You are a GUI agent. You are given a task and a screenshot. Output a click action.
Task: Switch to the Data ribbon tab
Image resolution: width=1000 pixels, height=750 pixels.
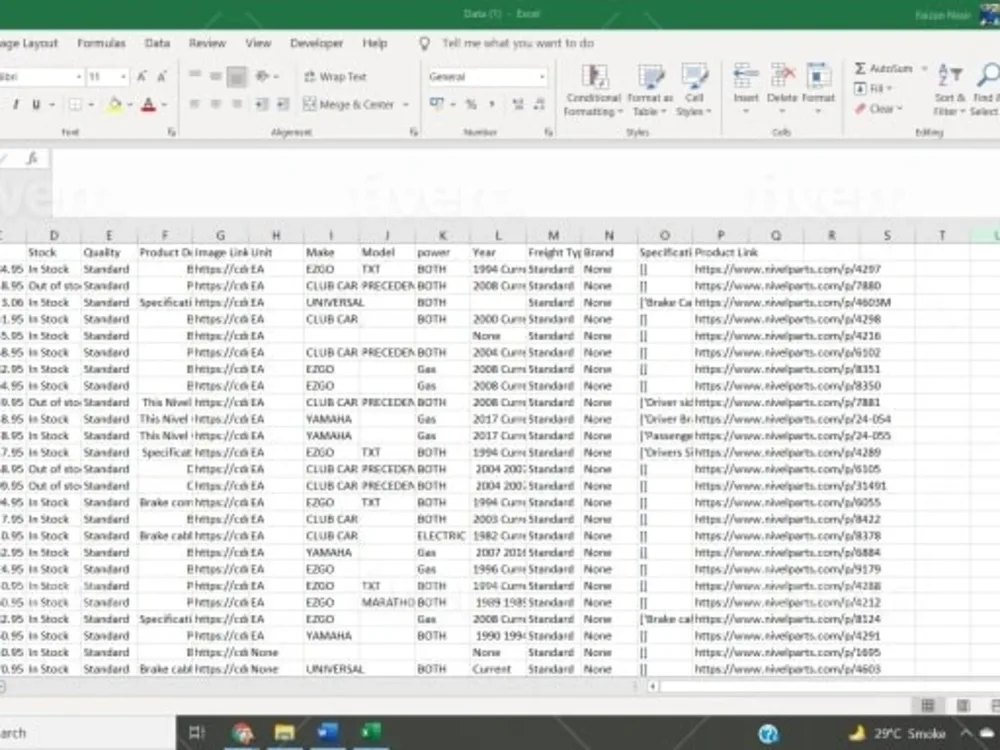tap(156, 43)
